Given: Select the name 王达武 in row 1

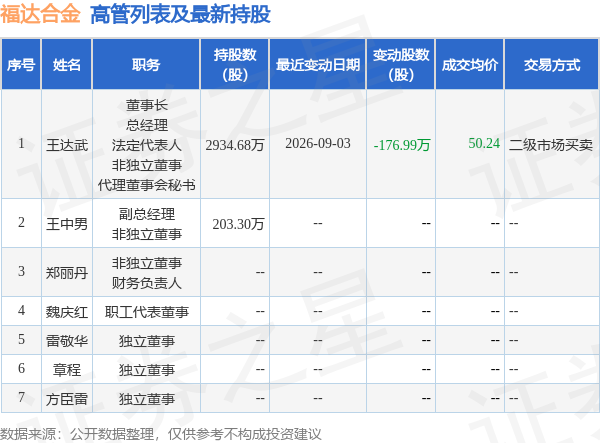Looking at the screenshot, I should pyautogui.click(x=67, y=145).
